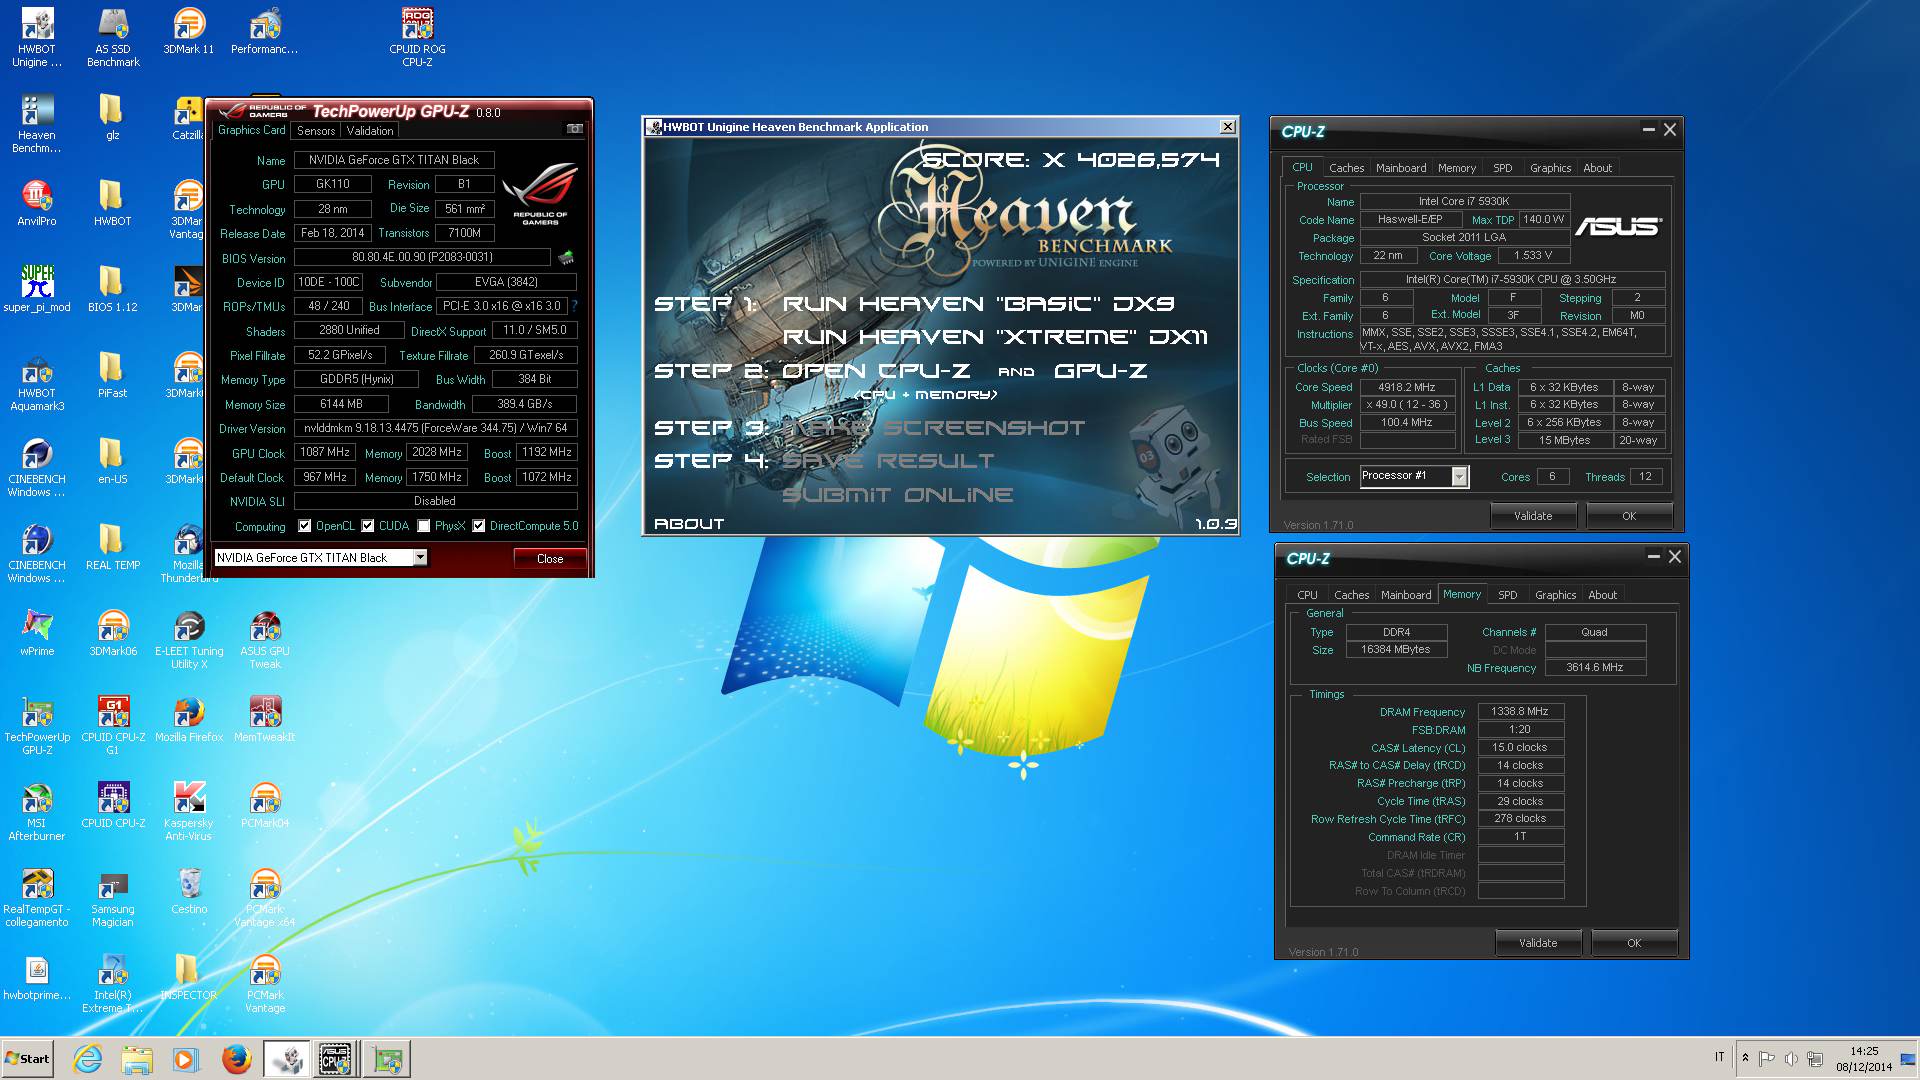Open Windows Explorer from taskbar
The height and width of the screenshot is (1080, 1920).
pyautogui.click(x=137, y=1059)
